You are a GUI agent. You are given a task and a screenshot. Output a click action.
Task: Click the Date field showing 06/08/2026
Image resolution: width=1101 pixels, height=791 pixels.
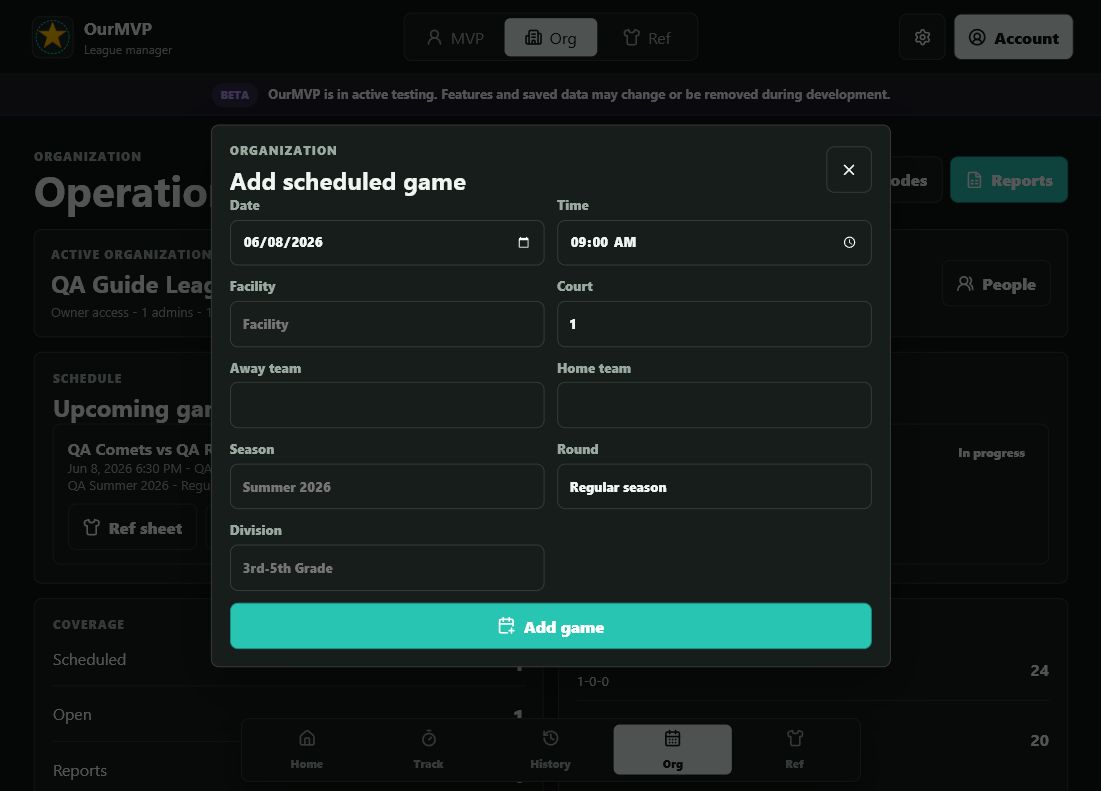click(x=386, y=243)
